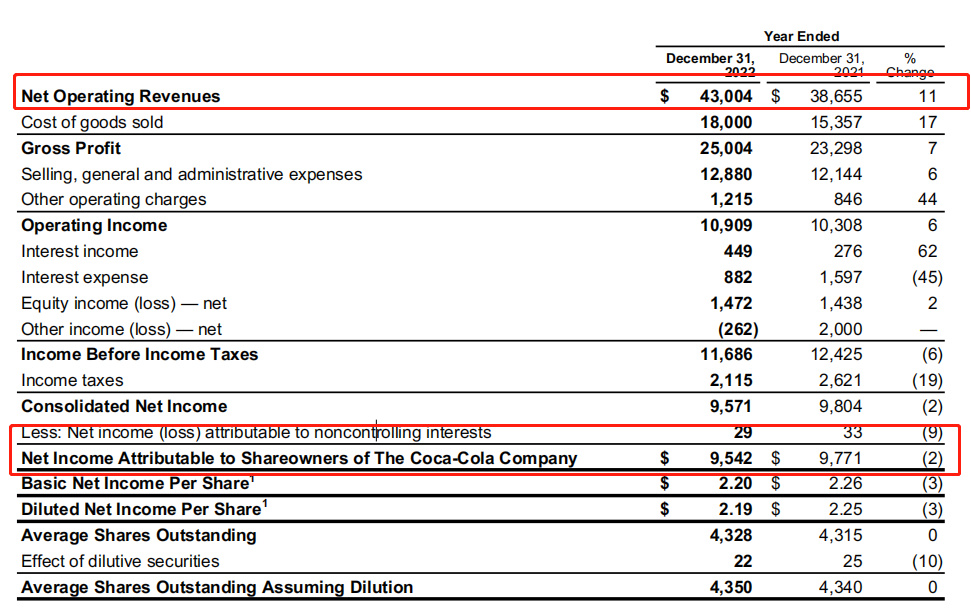The image size is (971, 613).
Task: Select the Gross Profit 25,004 figure
Action: (726, 149)
